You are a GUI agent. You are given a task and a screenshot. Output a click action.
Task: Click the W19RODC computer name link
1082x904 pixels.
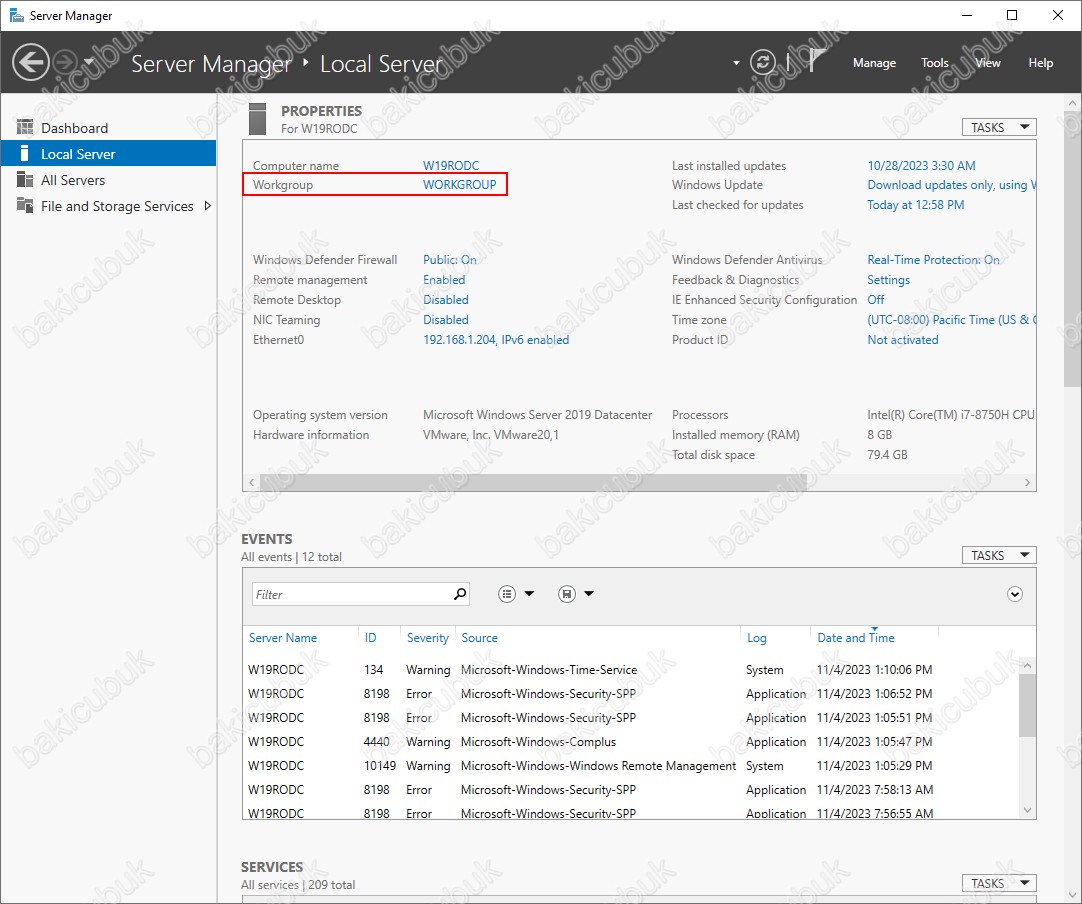click(x=451, y=166)
